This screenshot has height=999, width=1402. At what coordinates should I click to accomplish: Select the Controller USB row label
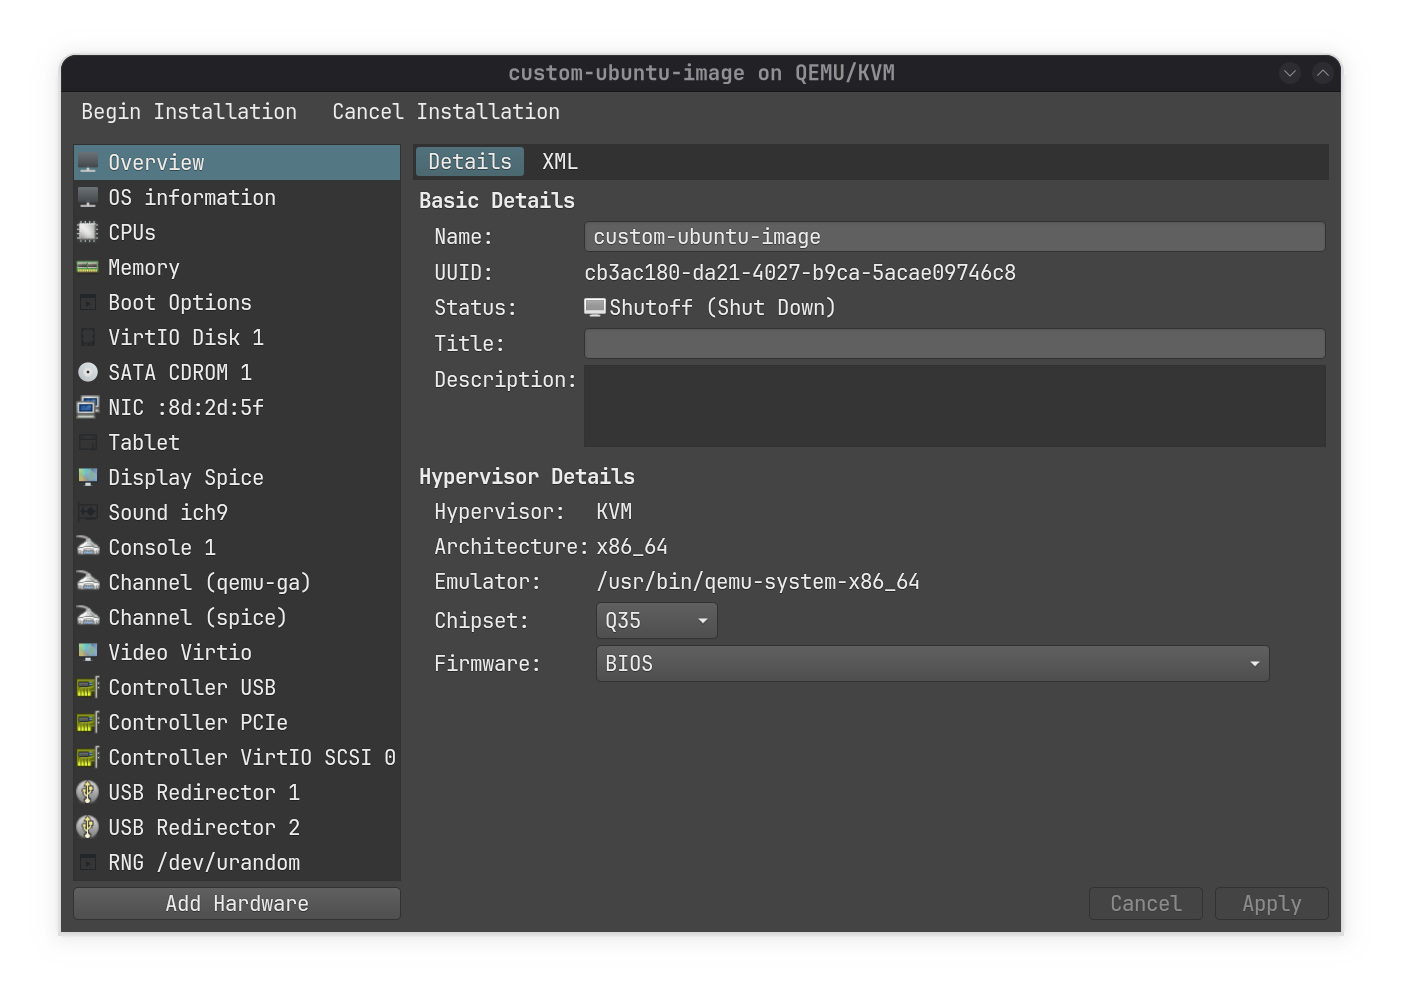192,688
